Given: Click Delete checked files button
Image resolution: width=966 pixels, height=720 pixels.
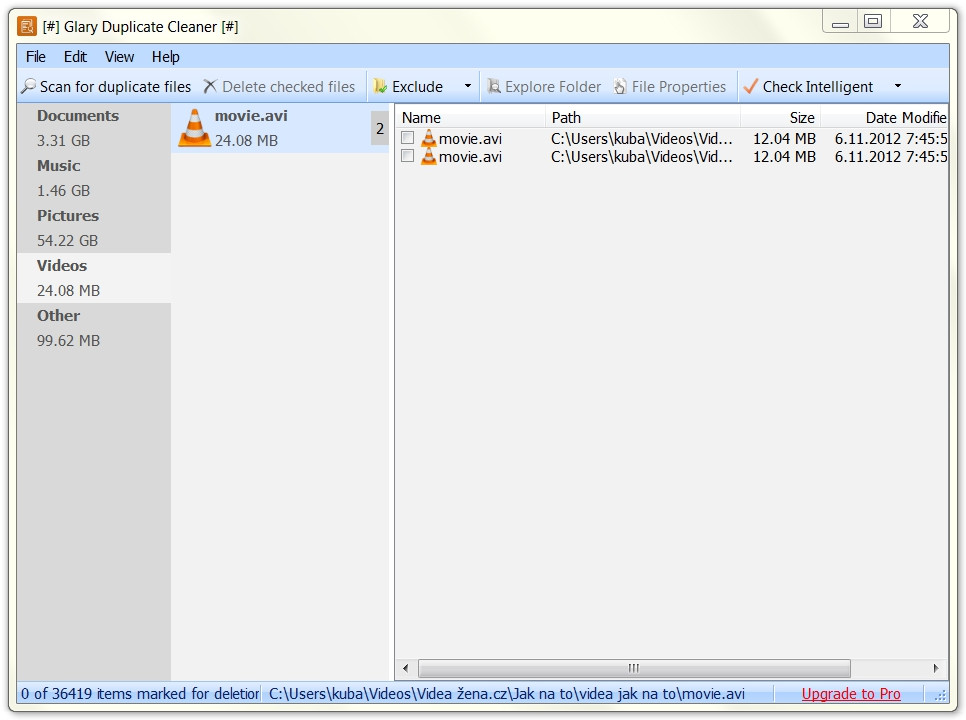Looking at the screenshot, I should (x=279, y=86).
